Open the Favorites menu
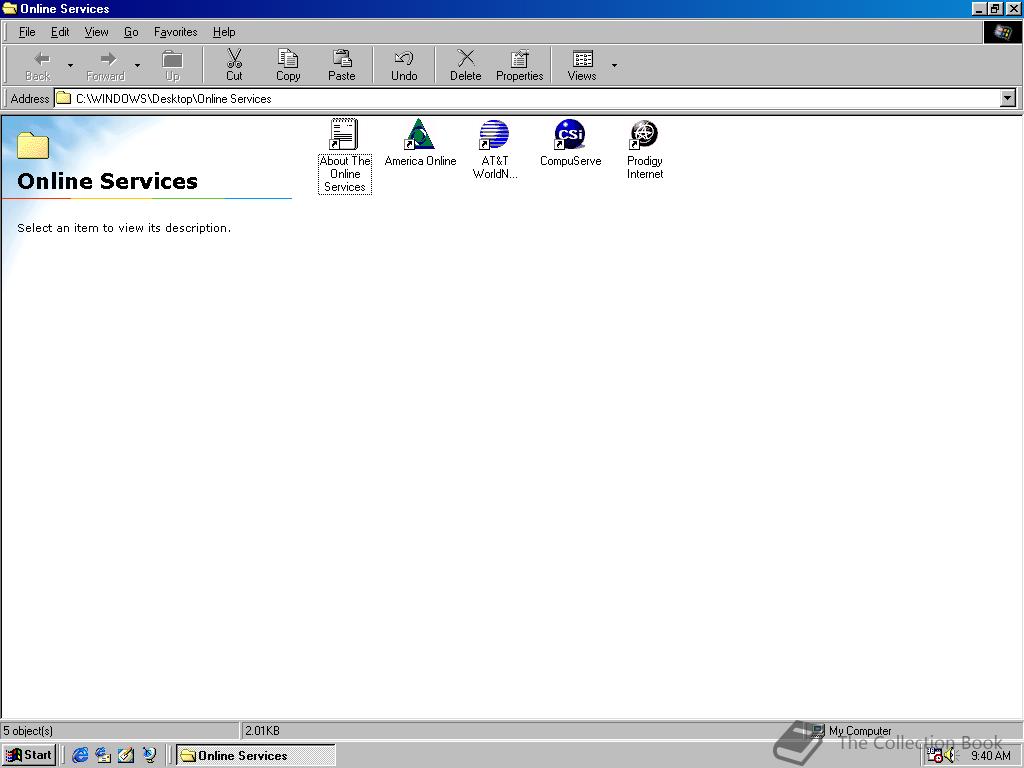 (176, 32)
